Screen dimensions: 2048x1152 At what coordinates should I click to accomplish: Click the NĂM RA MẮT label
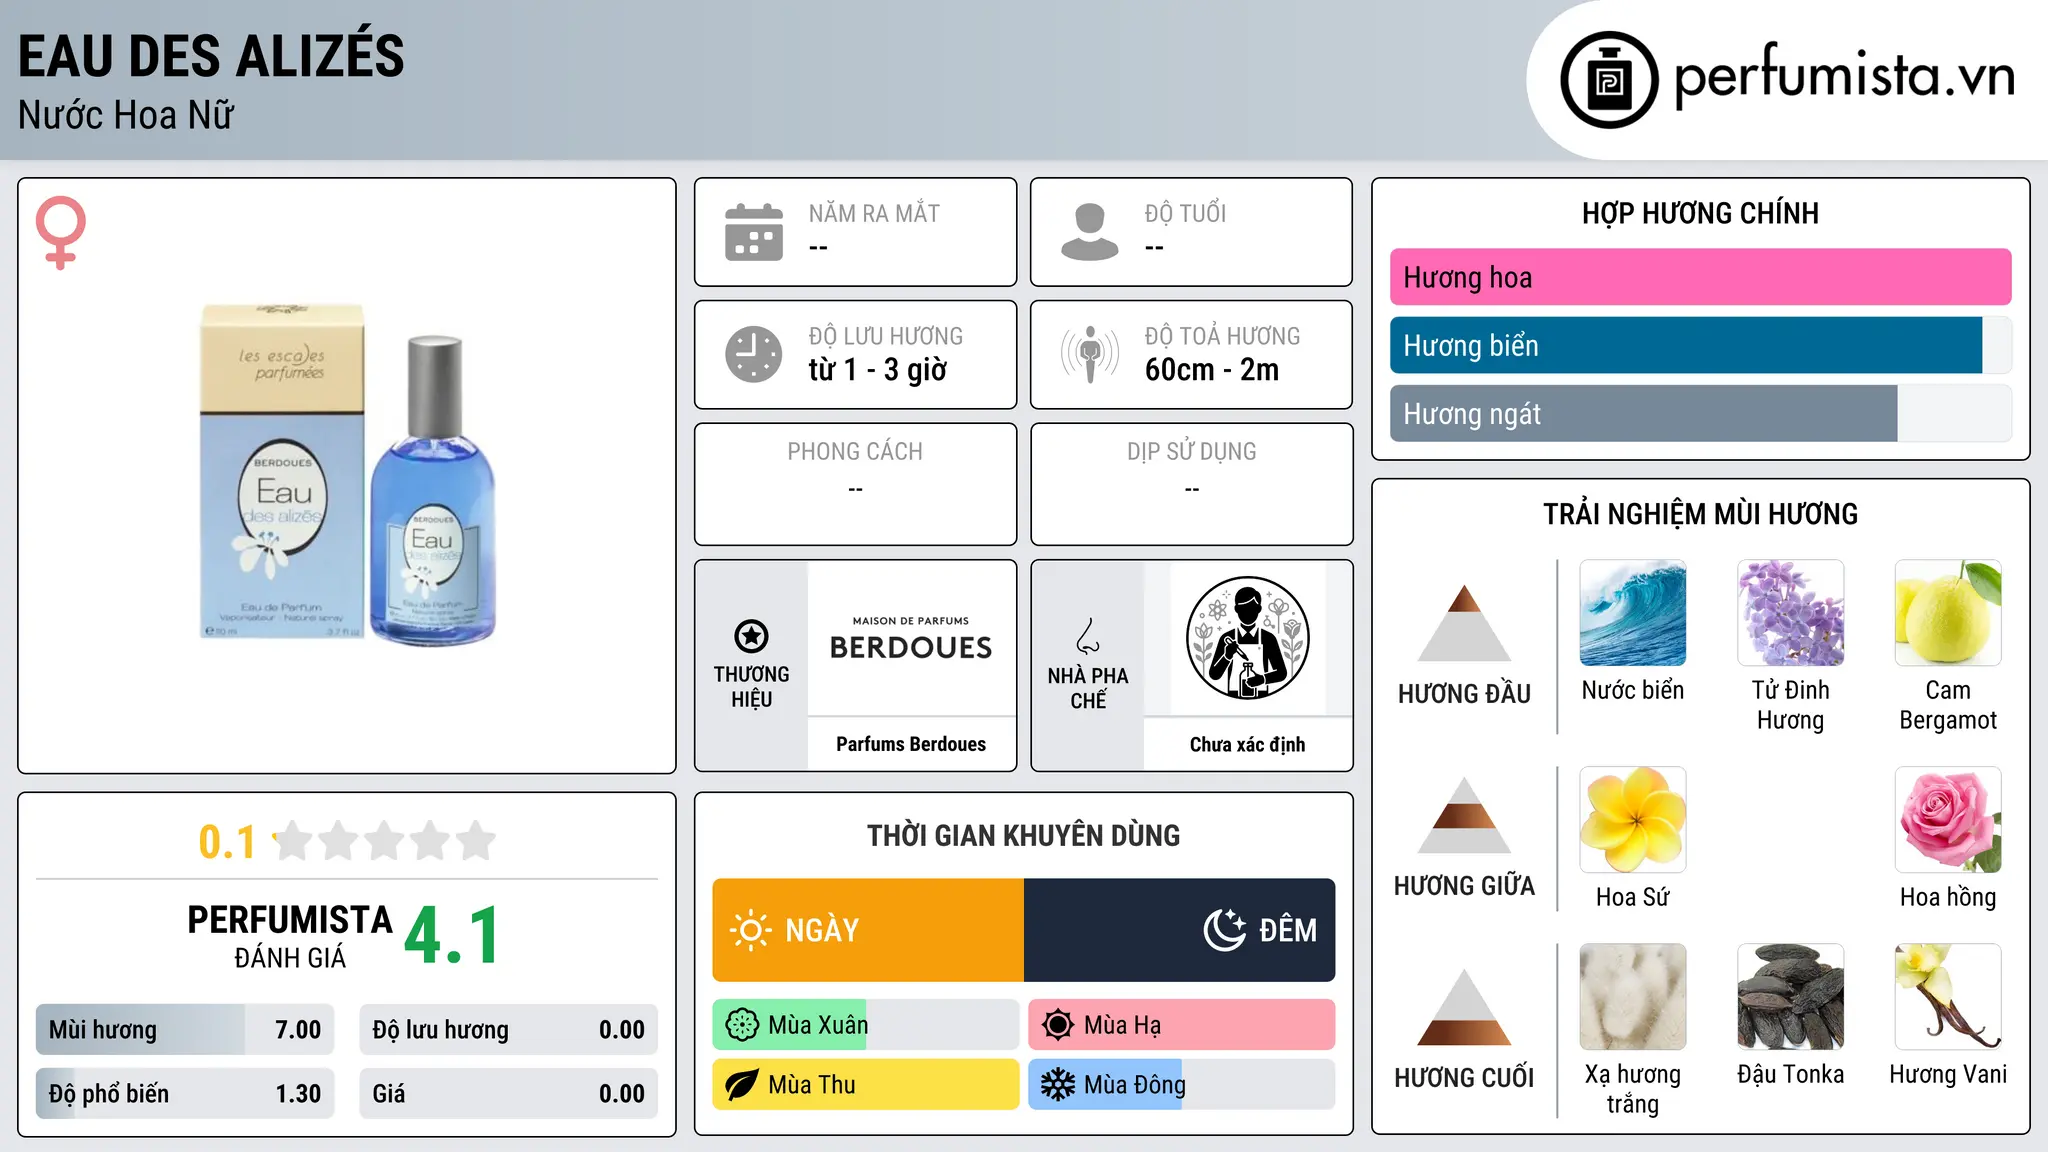pyautogui.click(x=874, y=213)
